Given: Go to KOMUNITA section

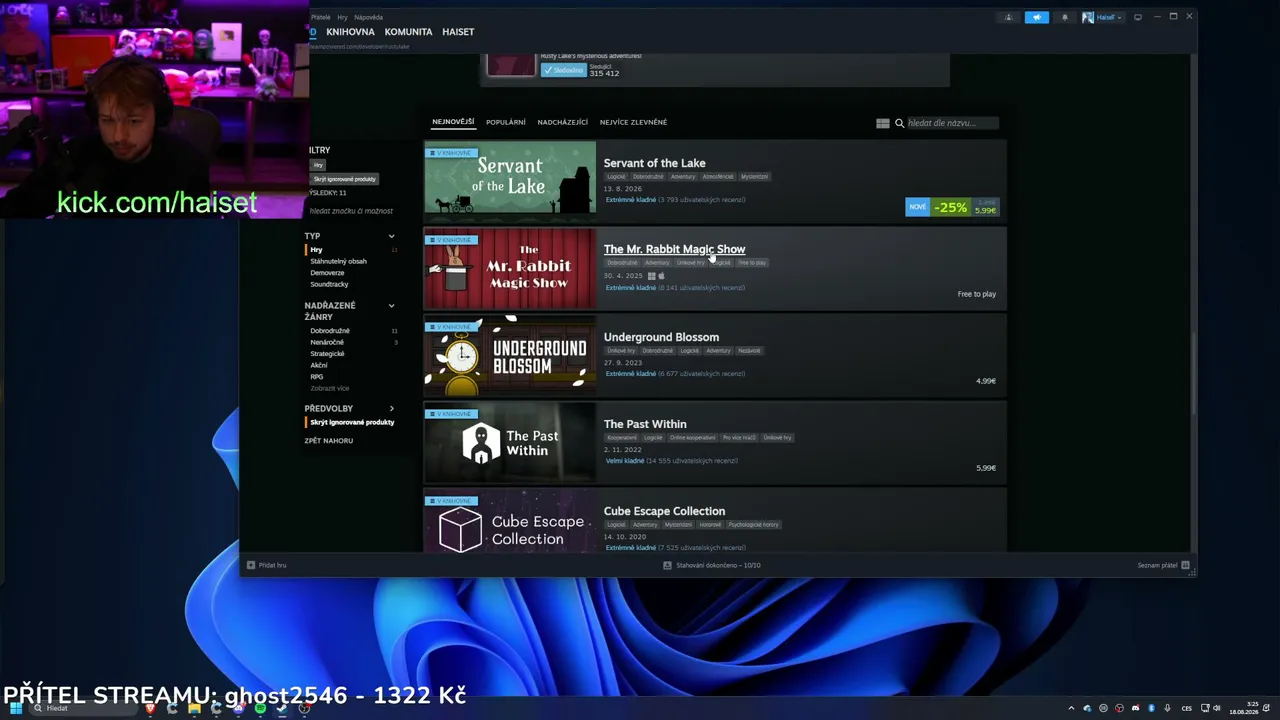Looking at the screenshot, I should coord(408,32).
